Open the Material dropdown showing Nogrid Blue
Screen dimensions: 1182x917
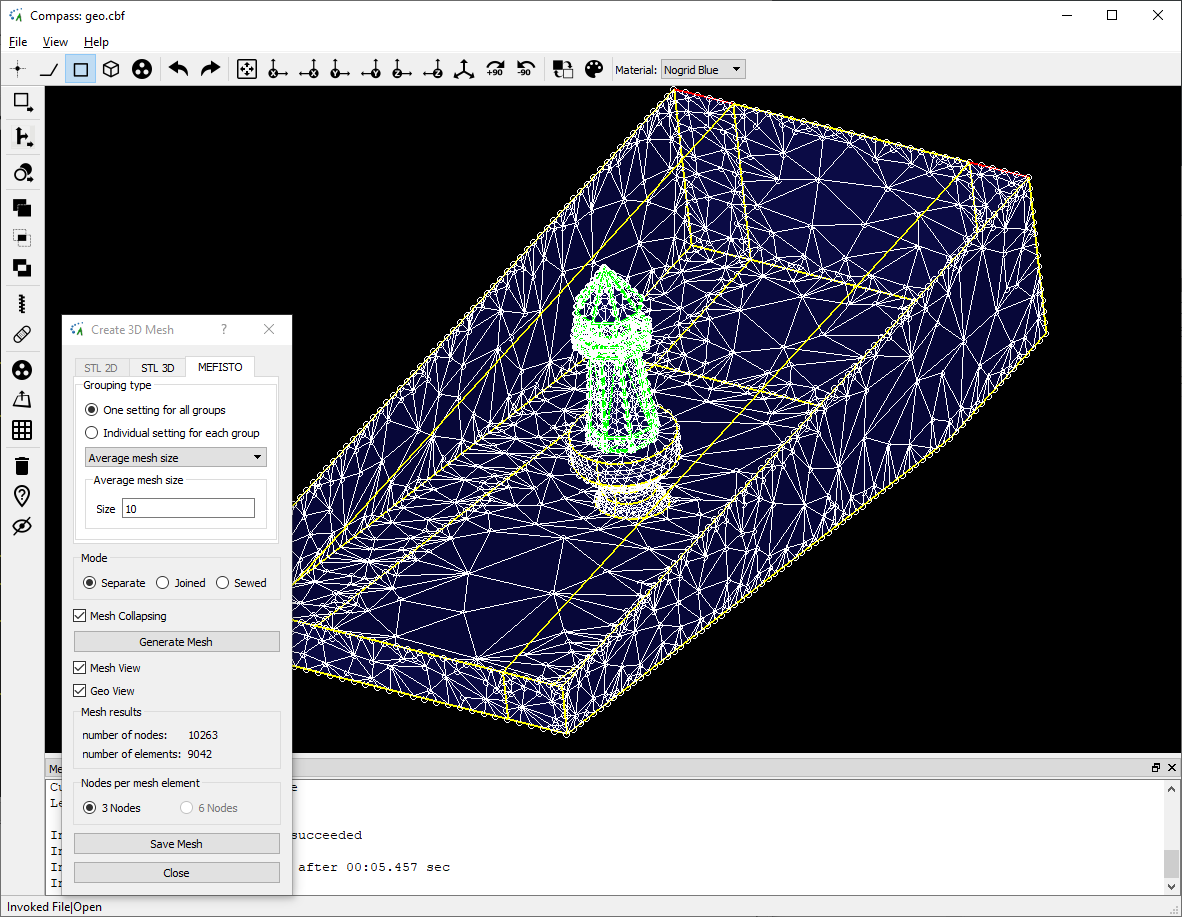pos(703,69)
